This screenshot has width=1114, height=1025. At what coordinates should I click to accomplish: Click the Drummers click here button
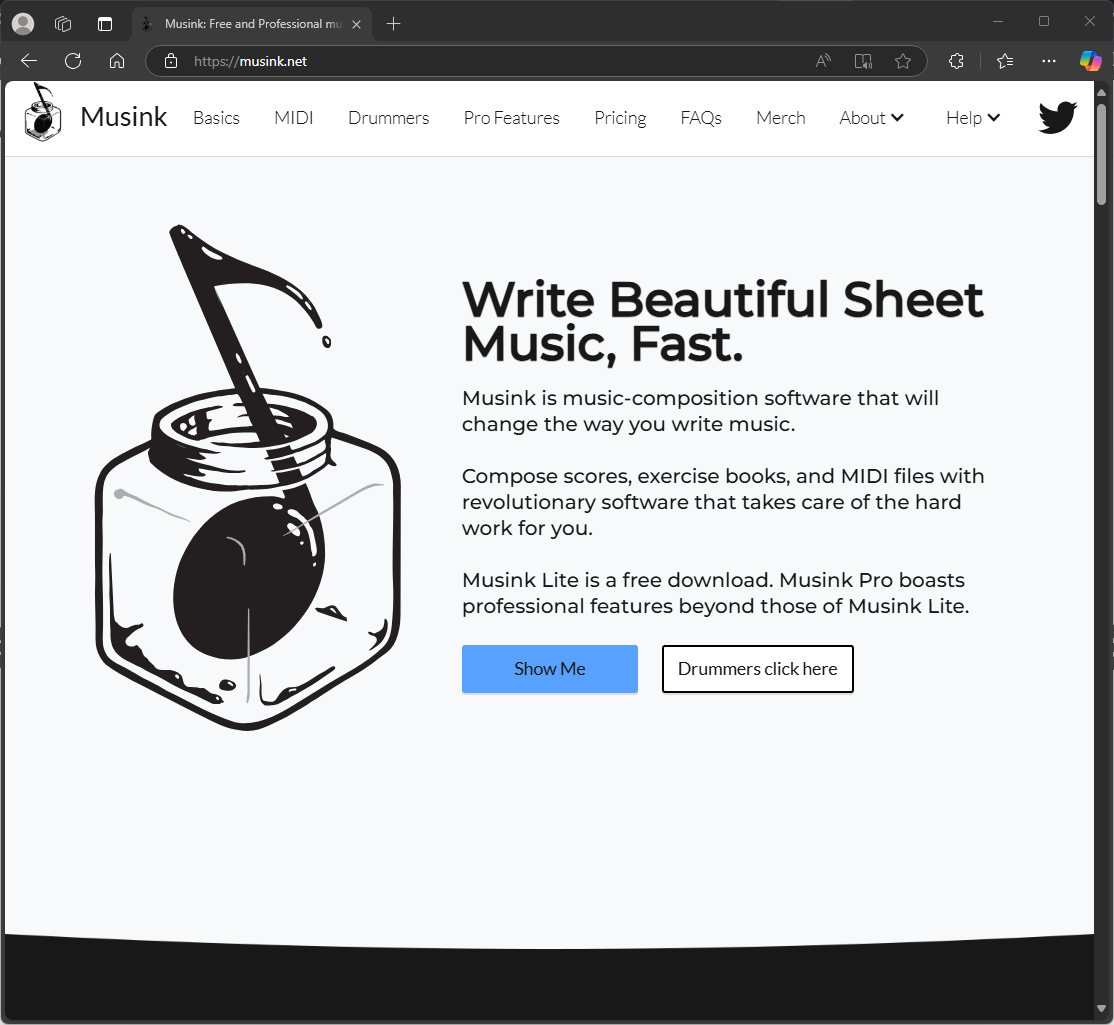[757, 669]
